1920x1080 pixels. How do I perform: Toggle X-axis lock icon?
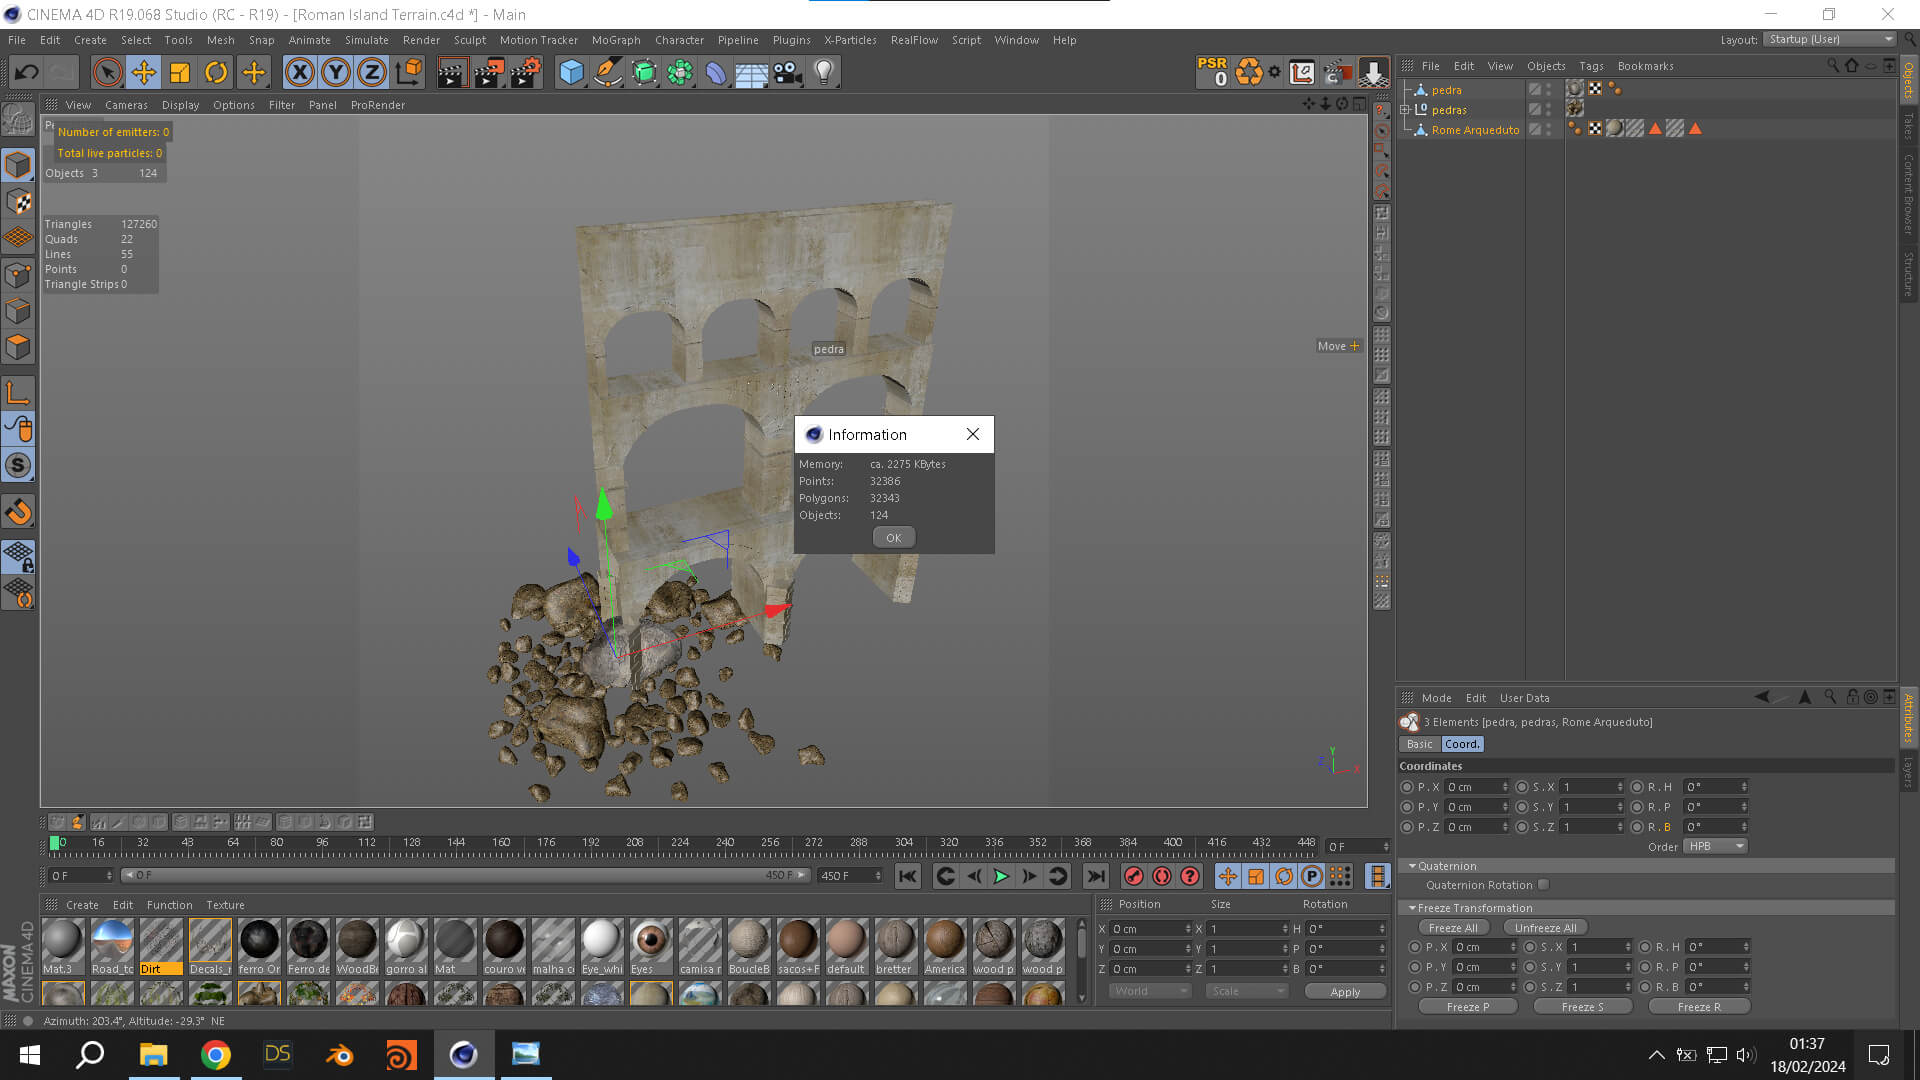click(299, 72)
